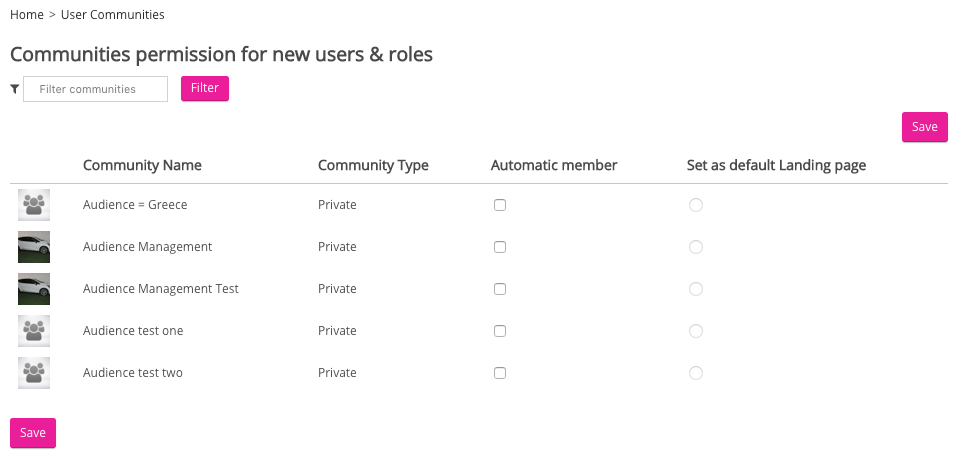The image size is (955, 454).
Task: Click the top right Save button
Action: click(924, 127)
